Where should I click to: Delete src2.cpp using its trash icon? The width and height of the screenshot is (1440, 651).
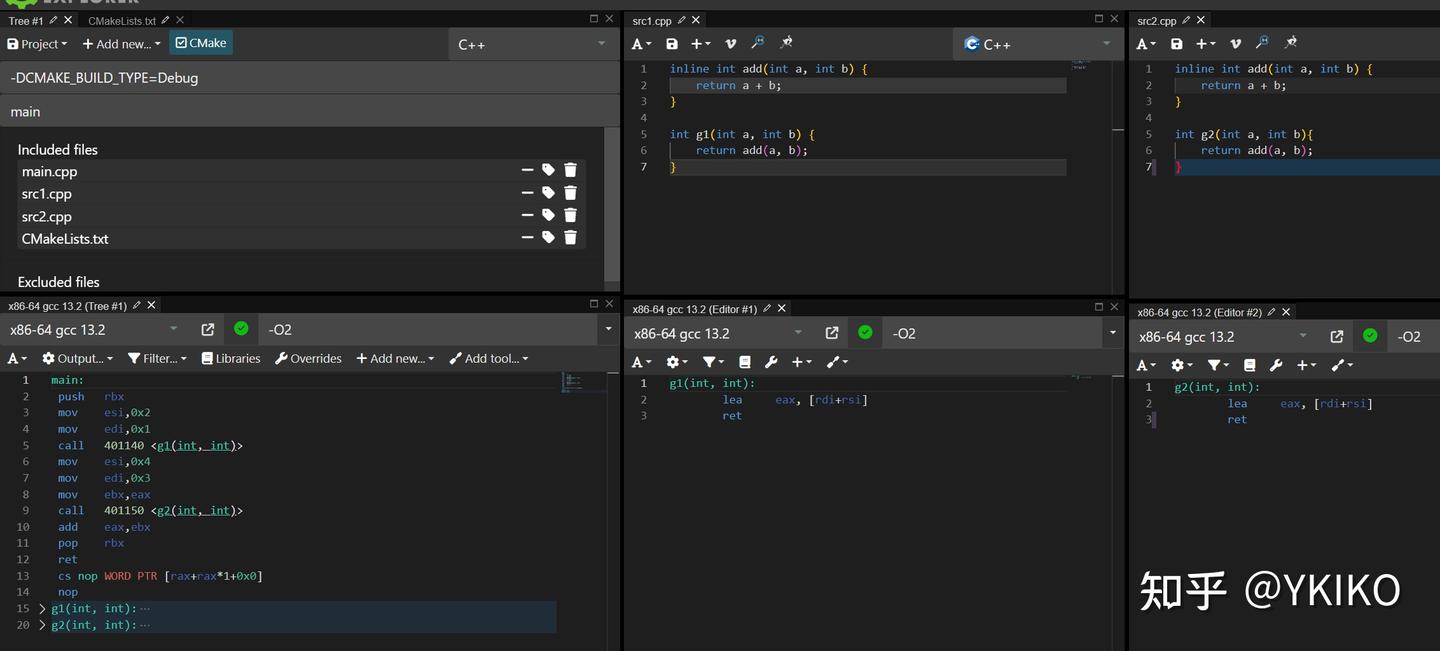point(570,215)
